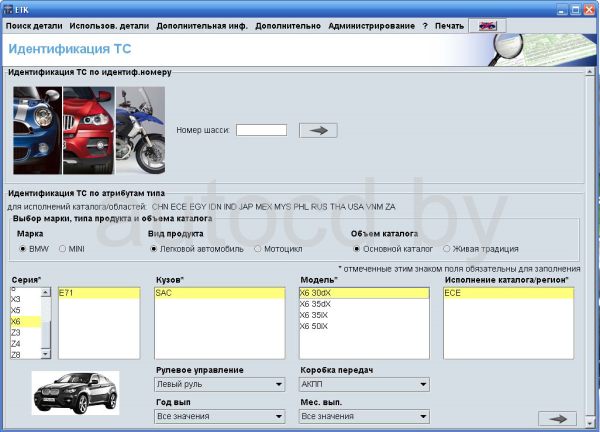Viewport: 600px width, 432px height.
Task: Click main panel scroll up arrow
Action: click(x=590, y=72)
